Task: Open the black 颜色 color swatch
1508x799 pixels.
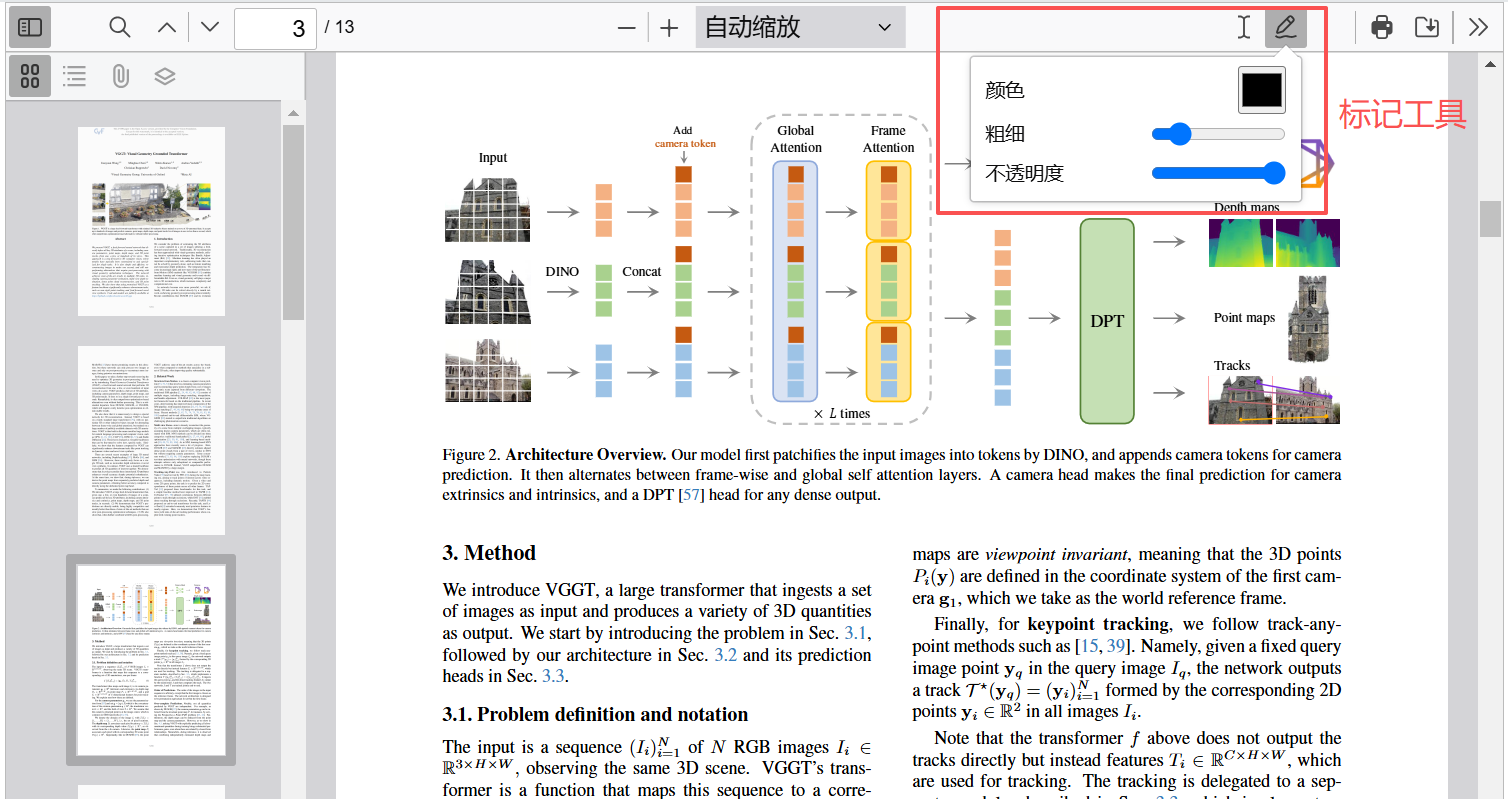Action: [x=1261, y=90]
